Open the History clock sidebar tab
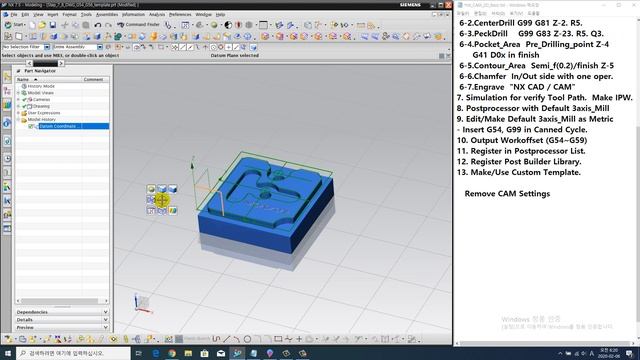The width and height of the screenshot is (640, 360). tap(7, 158)
